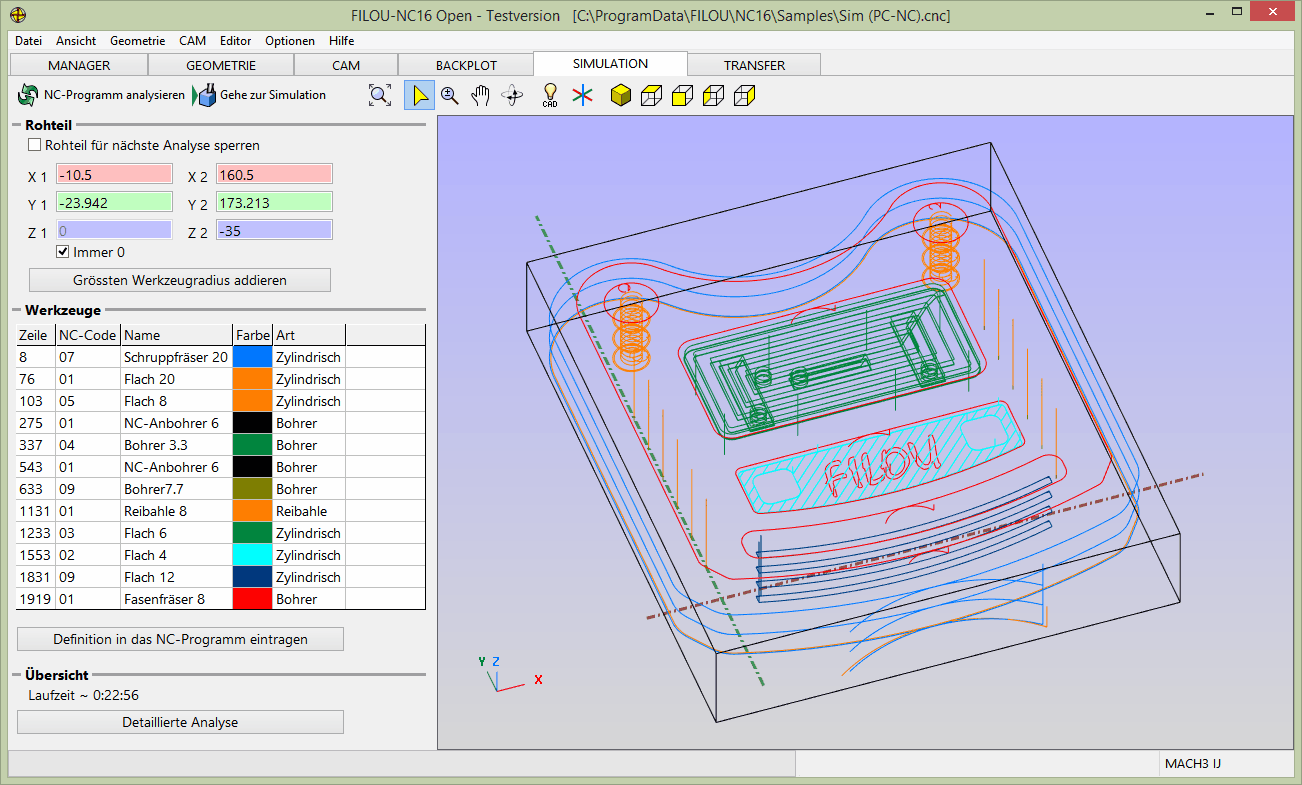Click the Y 2 field showing 173.213

(274, 202)
